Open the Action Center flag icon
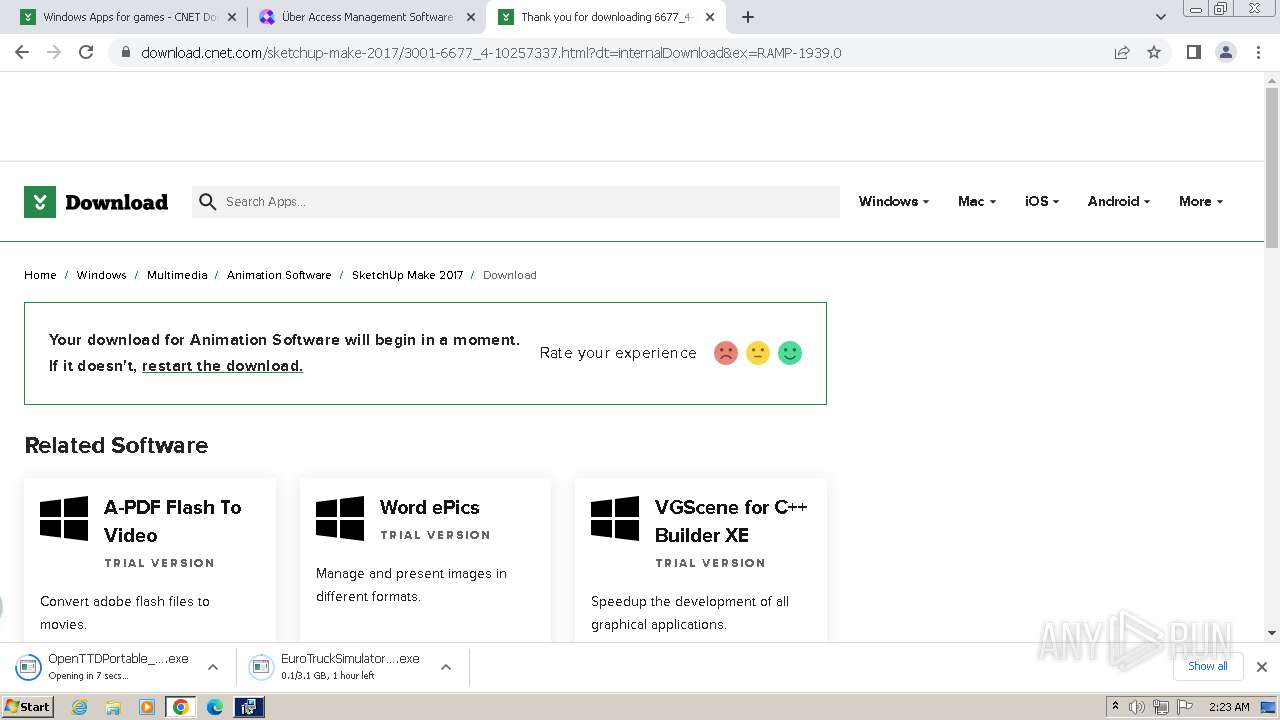Screen dimensions: 1280x720 [x=1184, y=707]
